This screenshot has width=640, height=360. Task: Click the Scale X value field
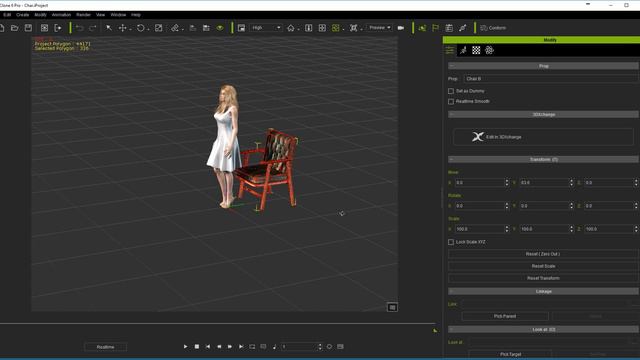(480, 229)
